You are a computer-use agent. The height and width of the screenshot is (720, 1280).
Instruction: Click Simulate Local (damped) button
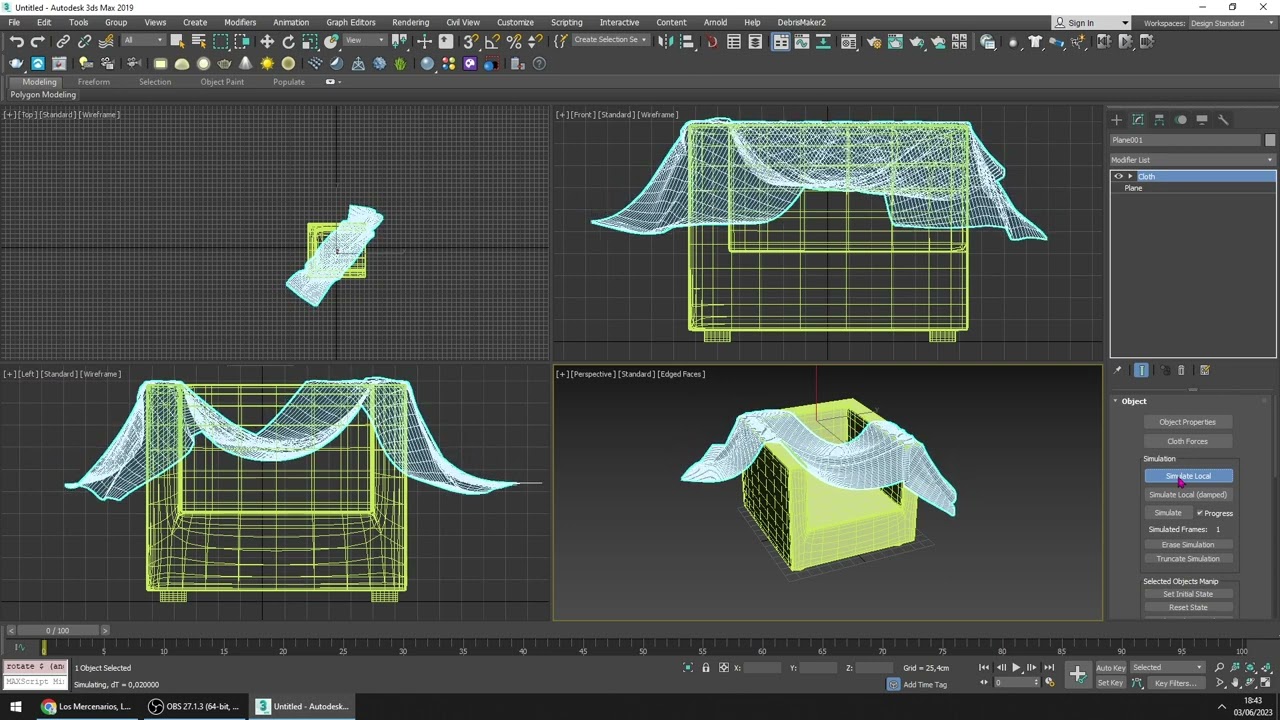point(1188,495)
